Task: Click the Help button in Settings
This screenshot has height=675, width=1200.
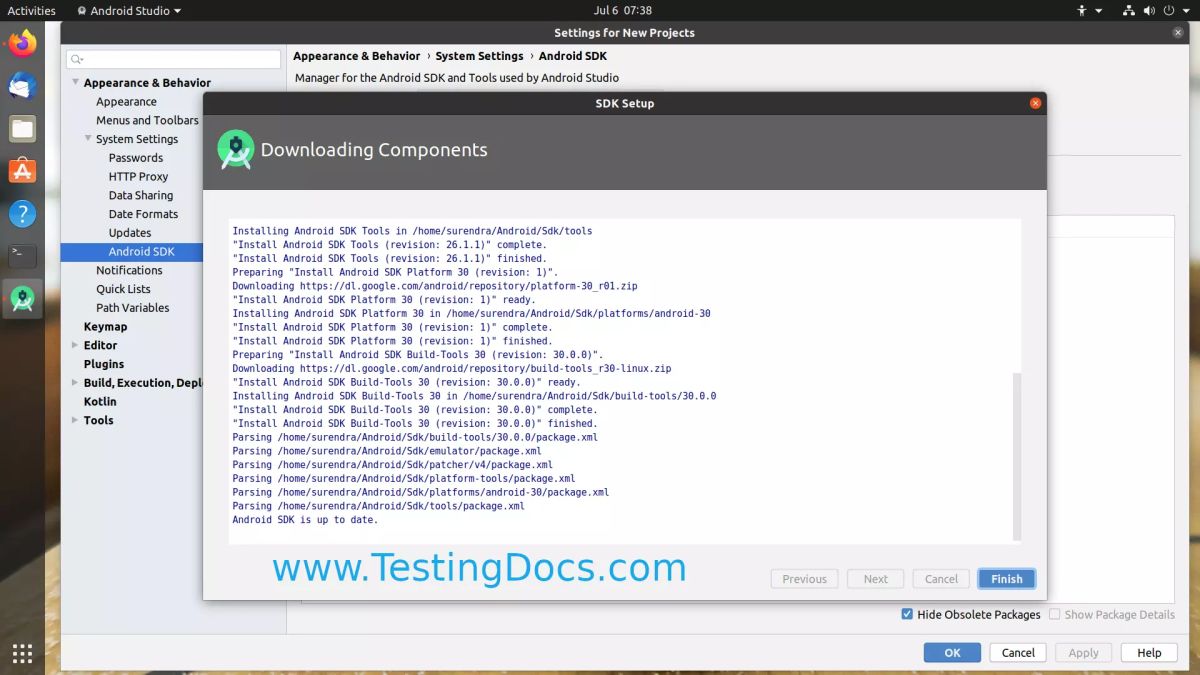Action: pos(1149,652)
